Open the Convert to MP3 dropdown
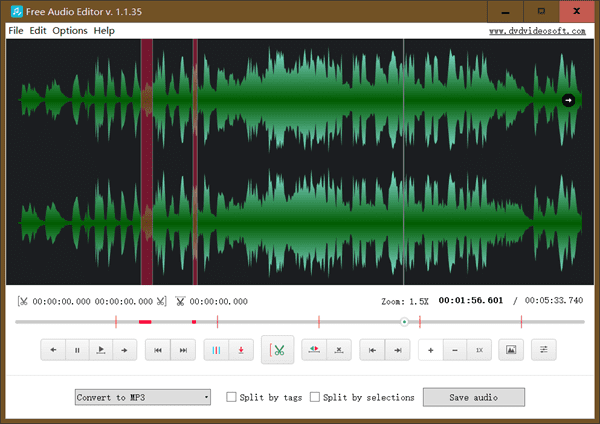600x424 pixels. tap(143, 397)
